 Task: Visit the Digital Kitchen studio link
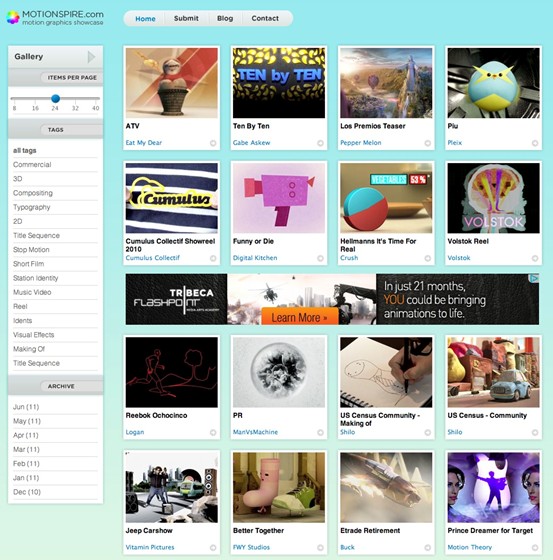[255, 258]
